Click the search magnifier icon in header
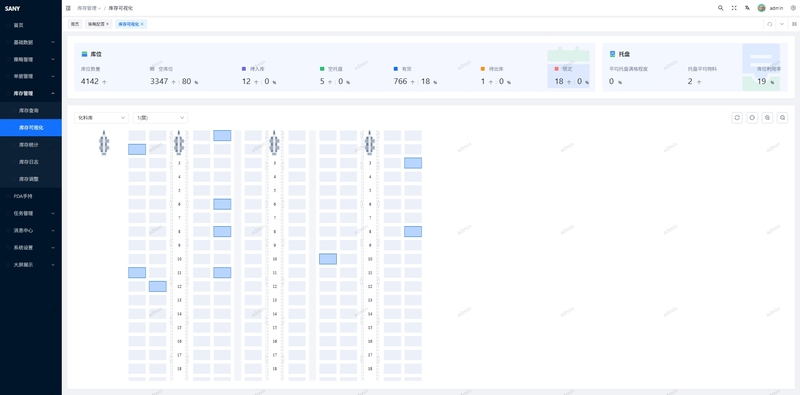The image size is (800, 395). tap(720, 8)
